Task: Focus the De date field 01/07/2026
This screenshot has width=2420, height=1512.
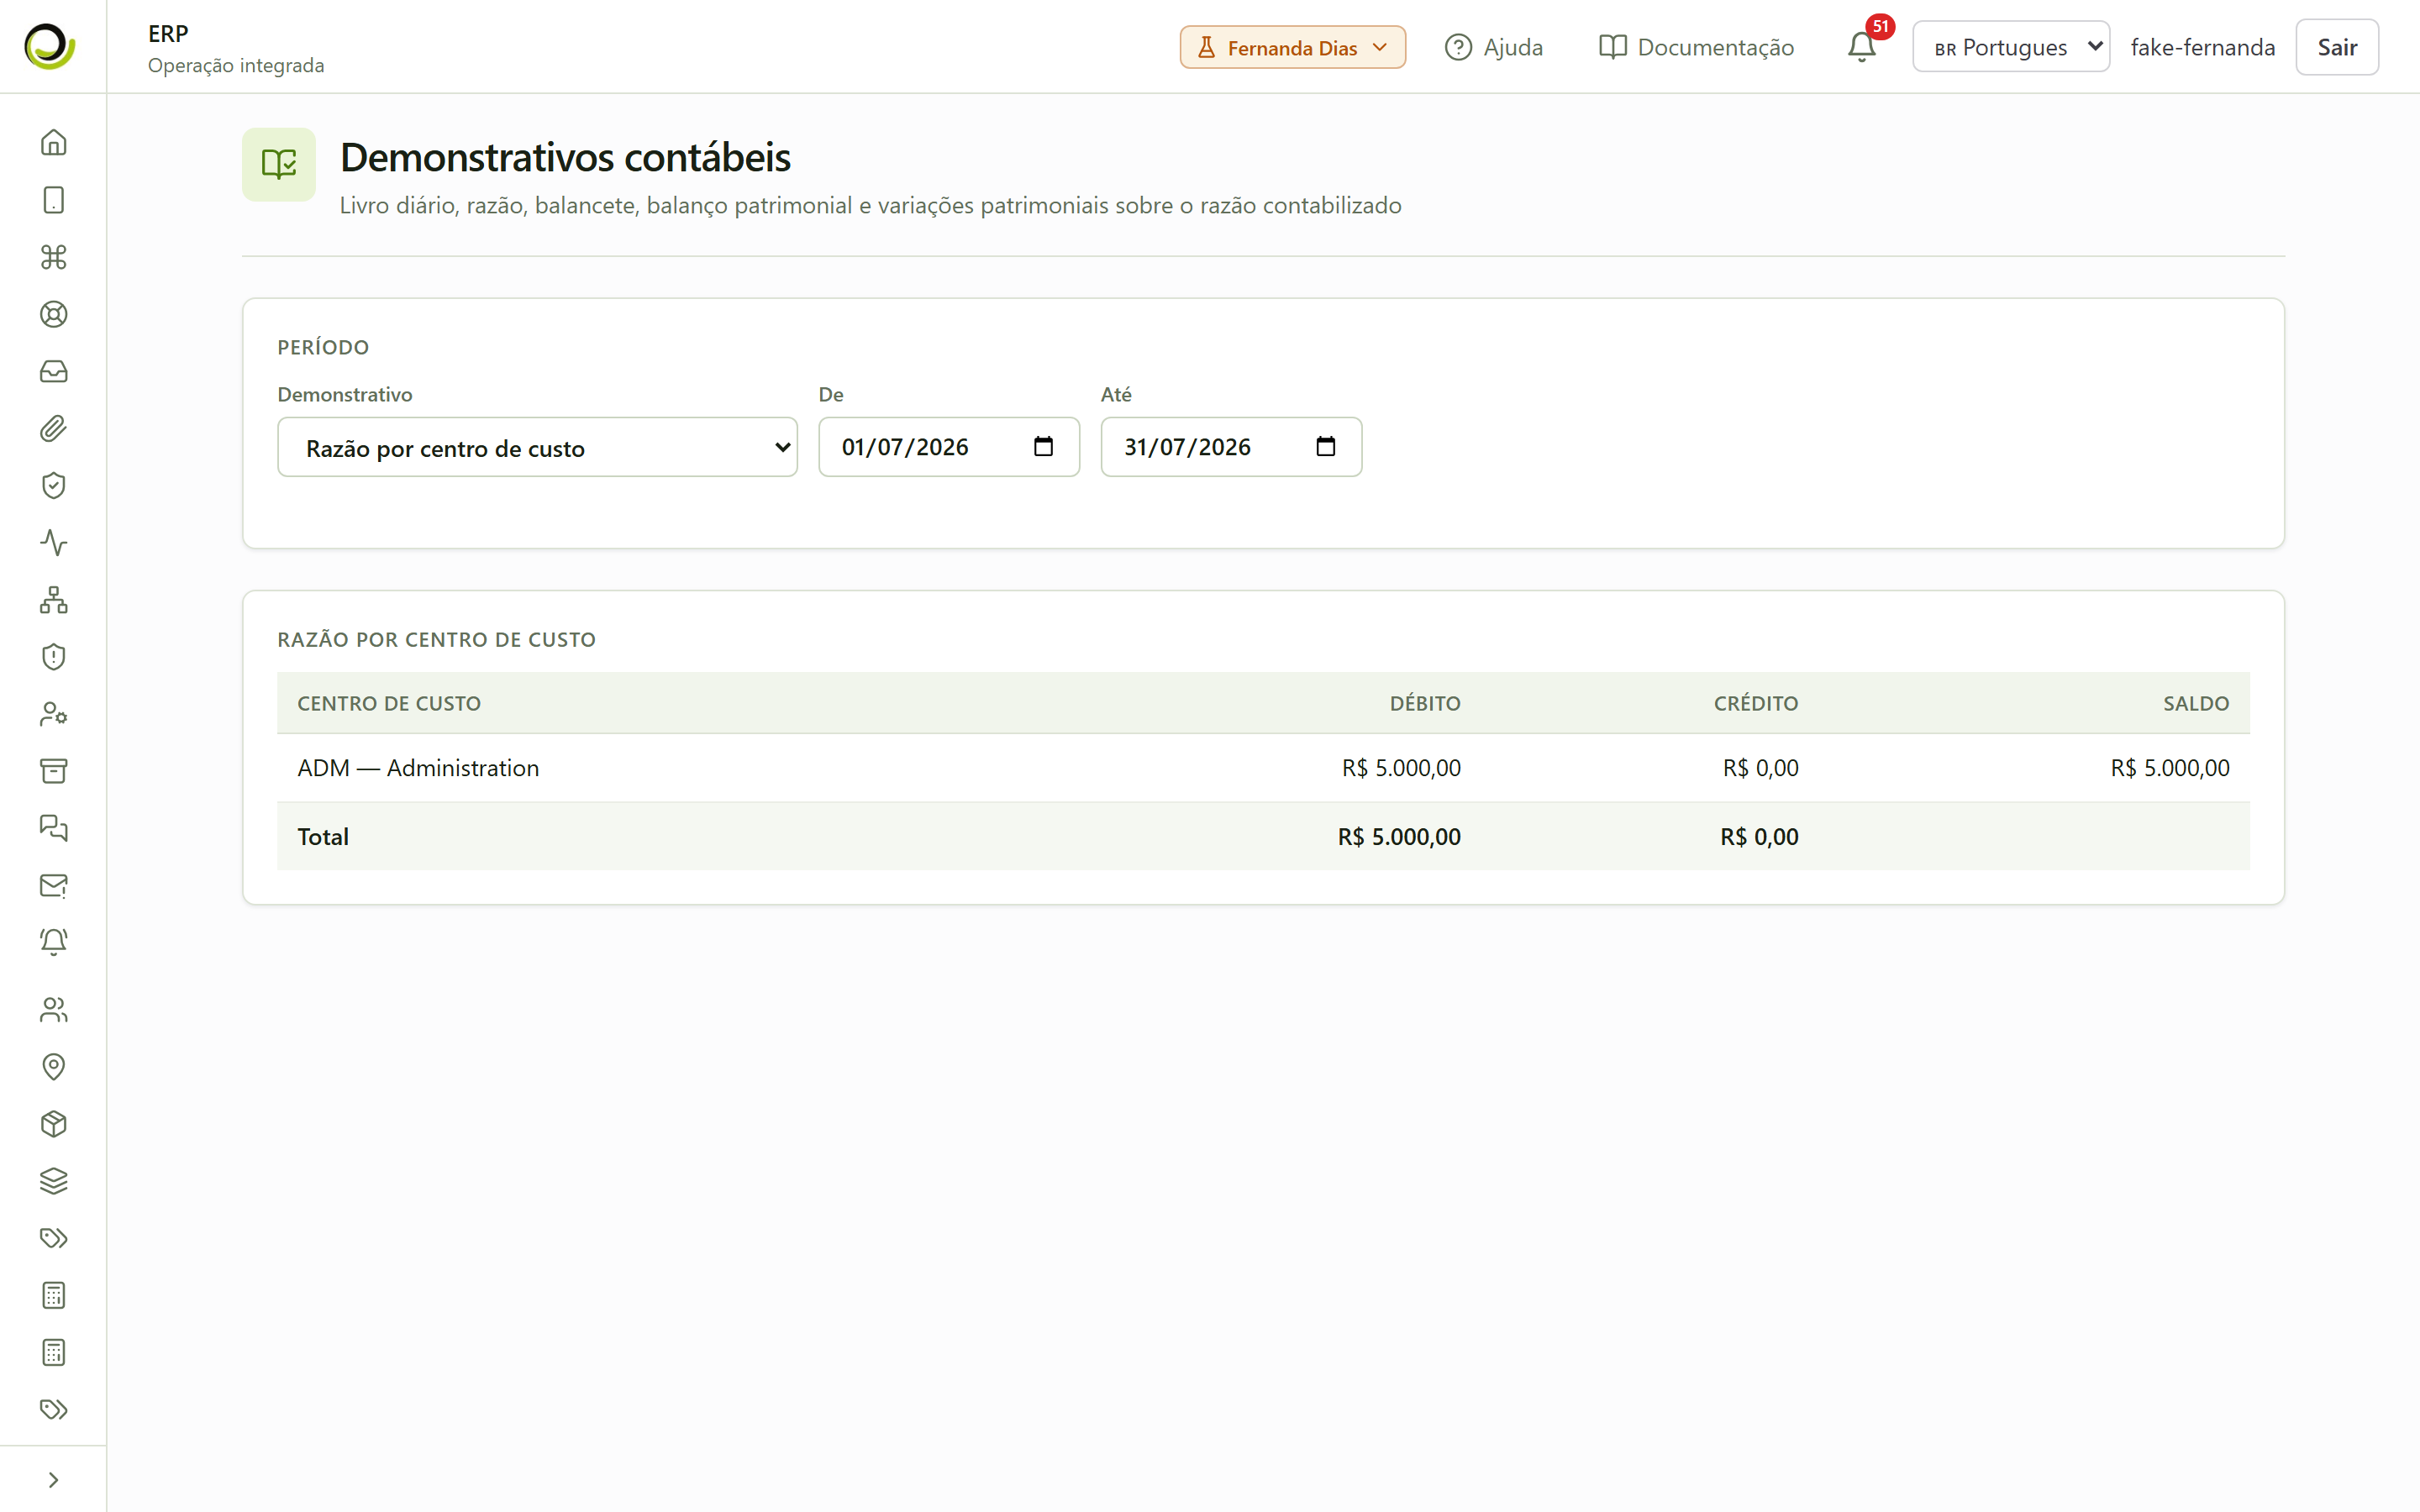Action: click(948, 447)
